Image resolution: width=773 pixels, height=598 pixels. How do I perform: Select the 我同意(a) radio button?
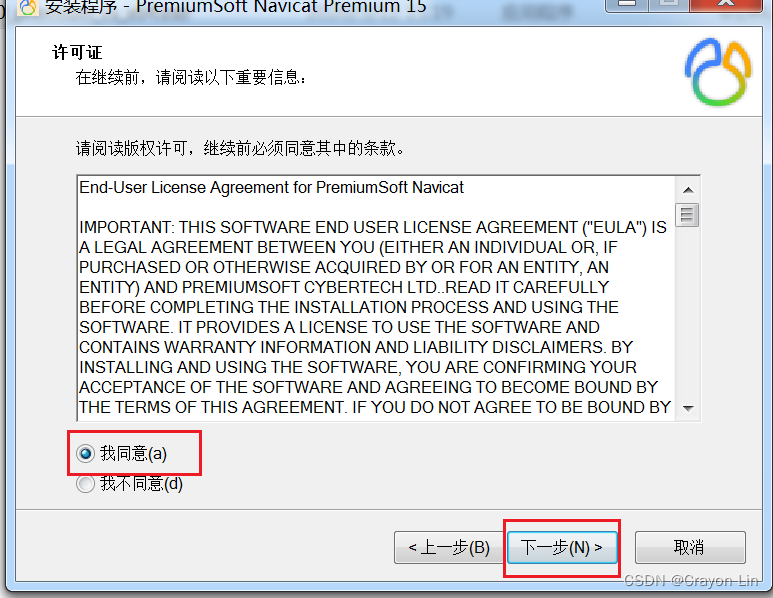[x=85, y=453]
